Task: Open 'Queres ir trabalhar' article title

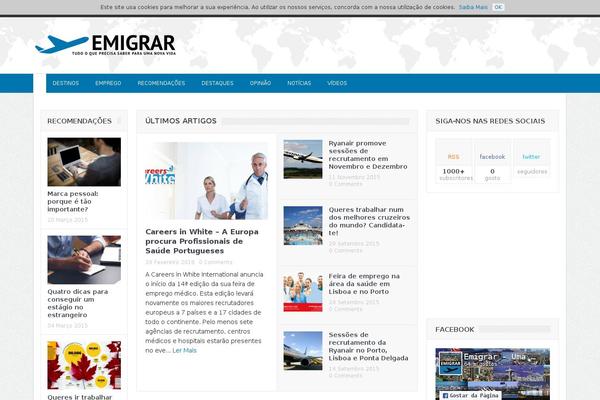Action: tap(80, 397)
